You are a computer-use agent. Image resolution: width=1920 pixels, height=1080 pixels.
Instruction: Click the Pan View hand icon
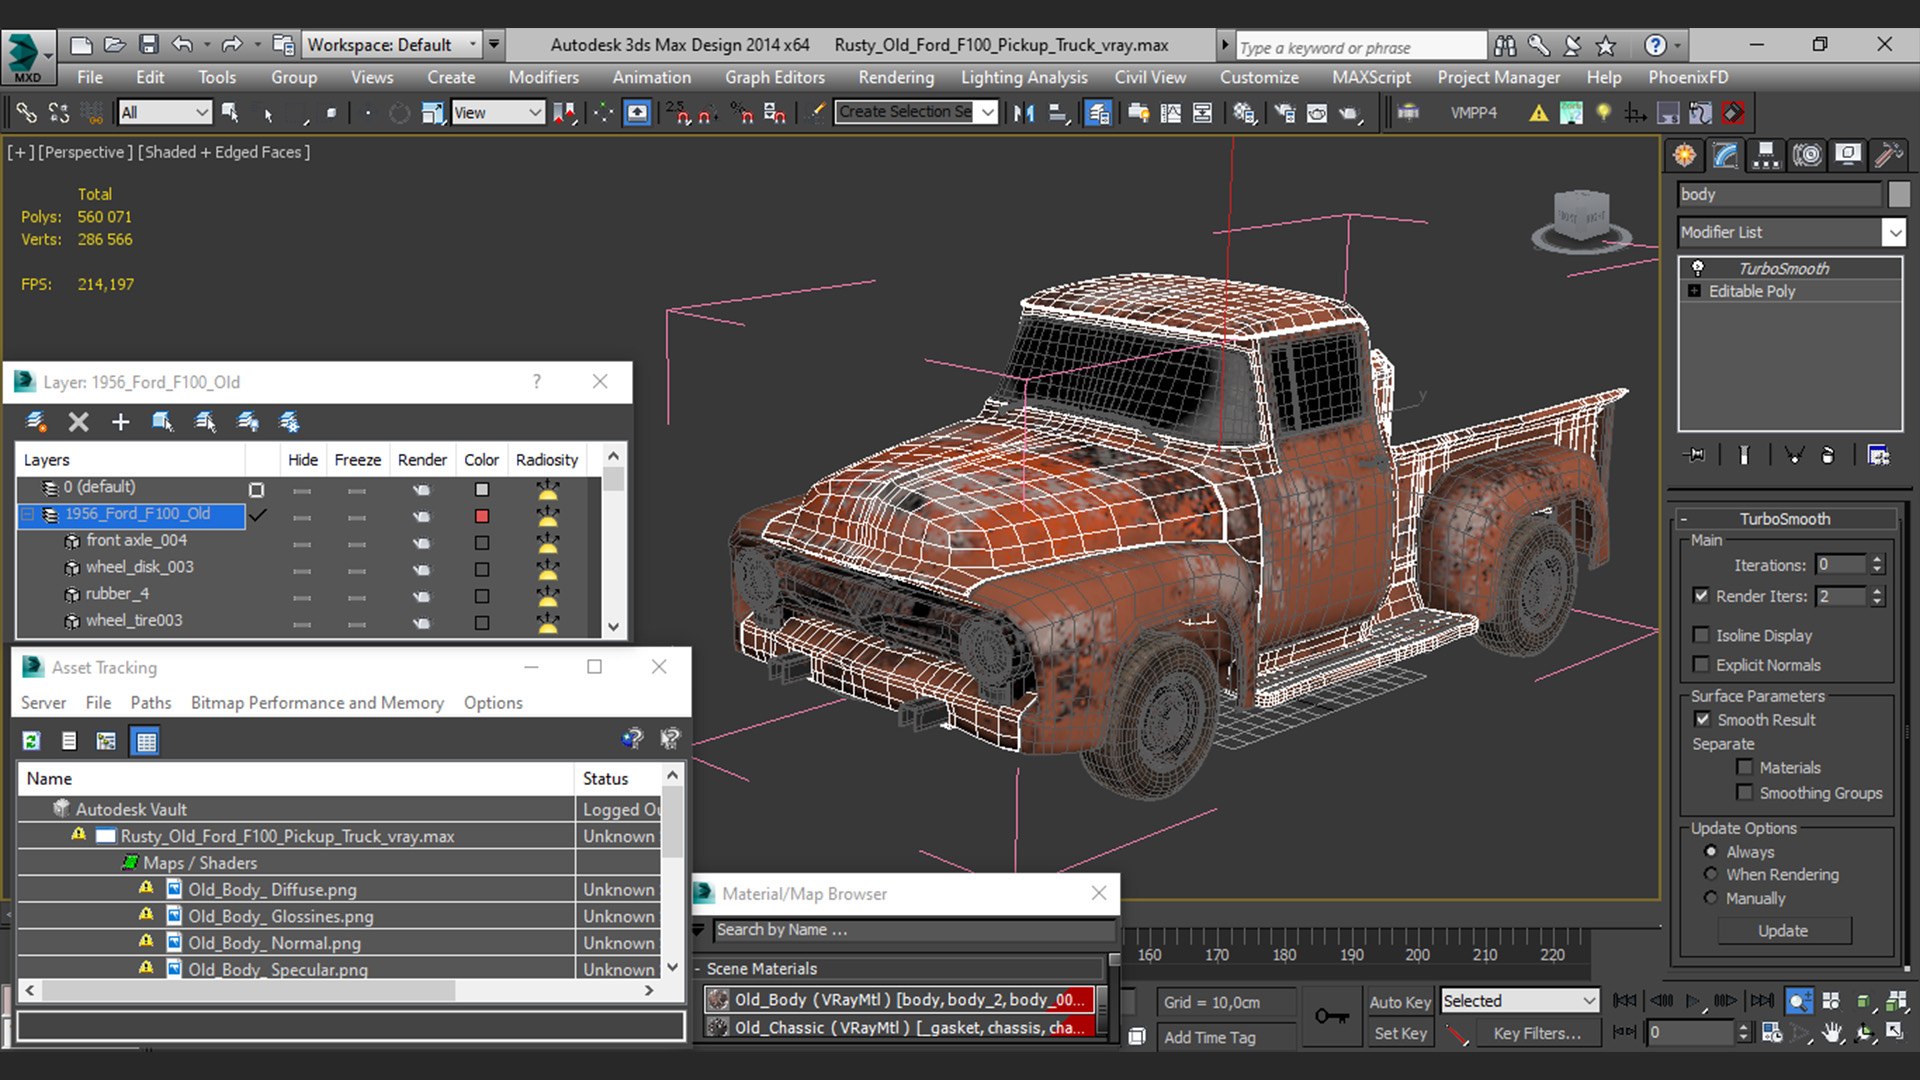[x=1832, y=1032]
